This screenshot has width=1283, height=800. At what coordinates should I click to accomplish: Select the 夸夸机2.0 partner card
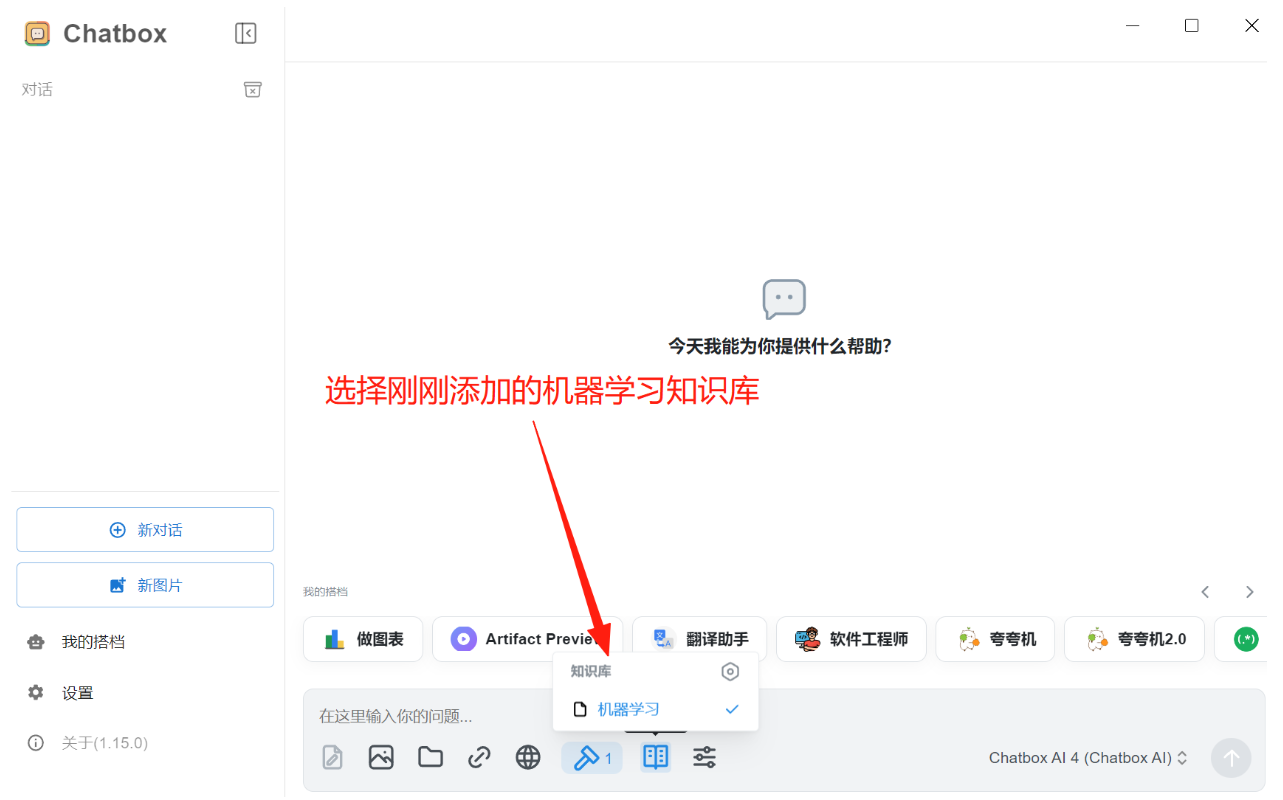point(1134,639)
